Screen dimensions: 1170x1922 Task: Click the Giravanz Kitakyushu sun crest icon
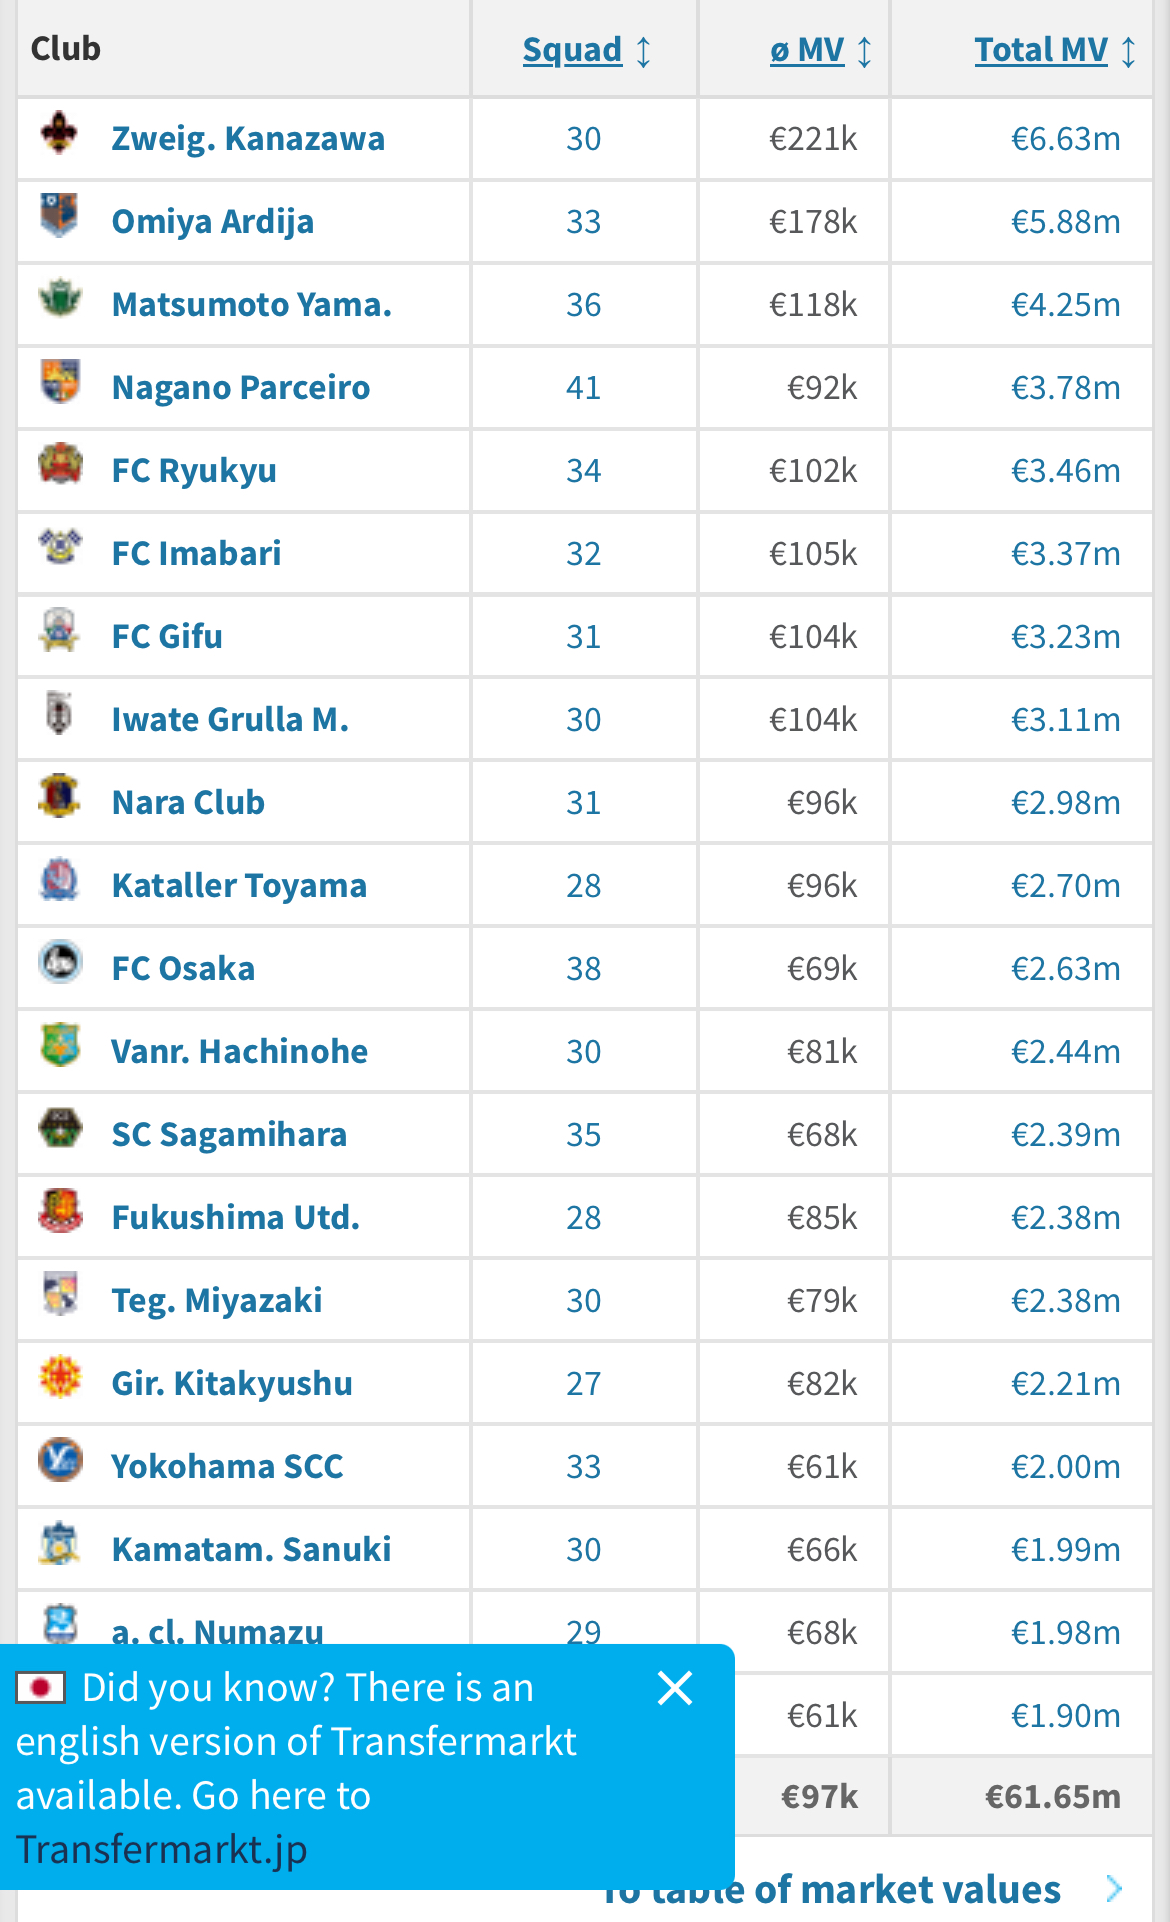[60, 1378]
